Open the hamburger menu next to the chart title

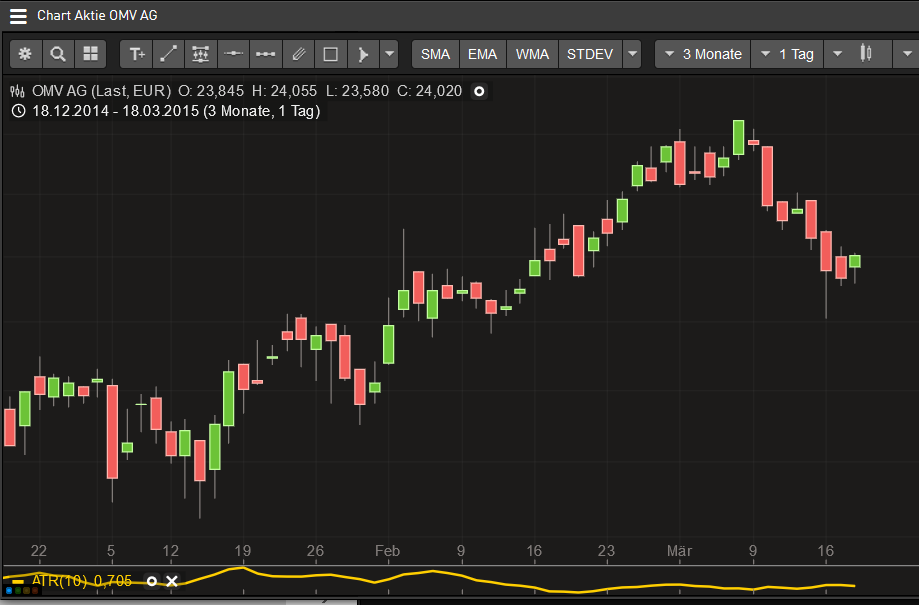(18, 16)
